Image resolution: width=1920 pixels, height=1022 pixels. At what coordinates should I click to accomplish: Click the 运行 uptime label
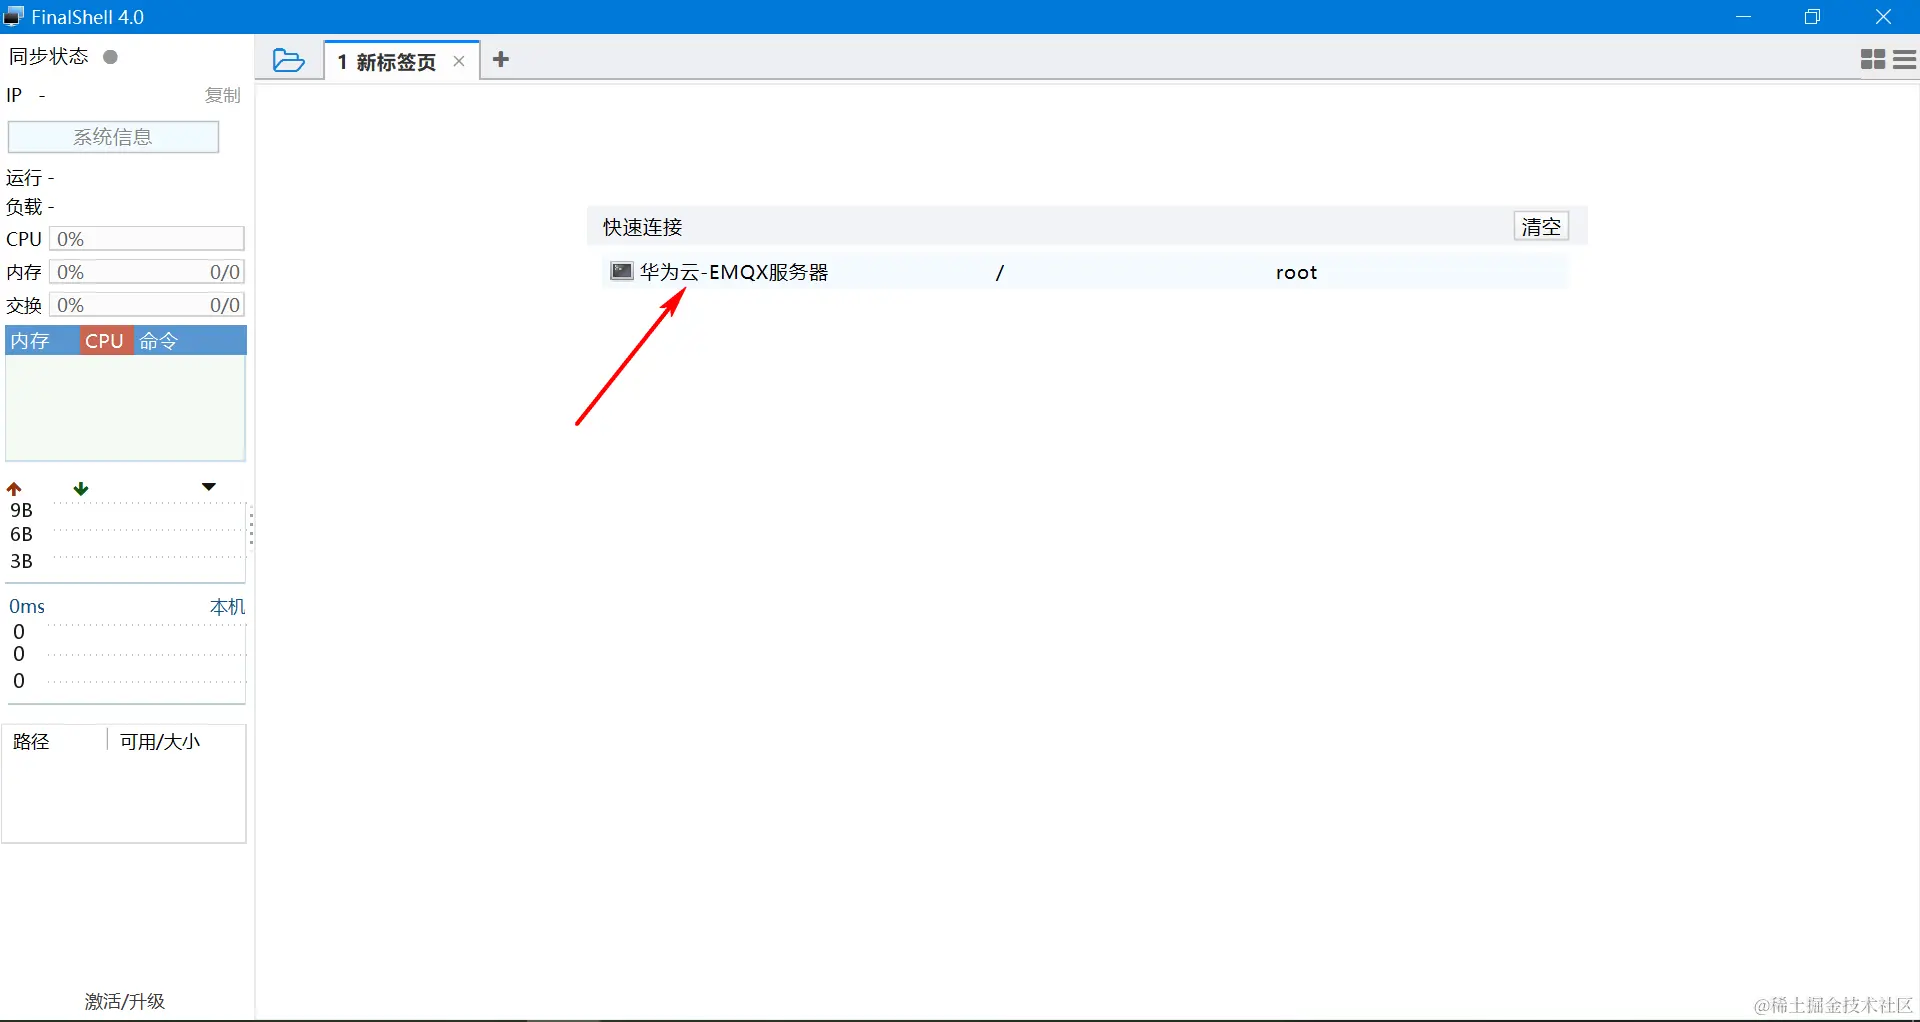[24, 178]
